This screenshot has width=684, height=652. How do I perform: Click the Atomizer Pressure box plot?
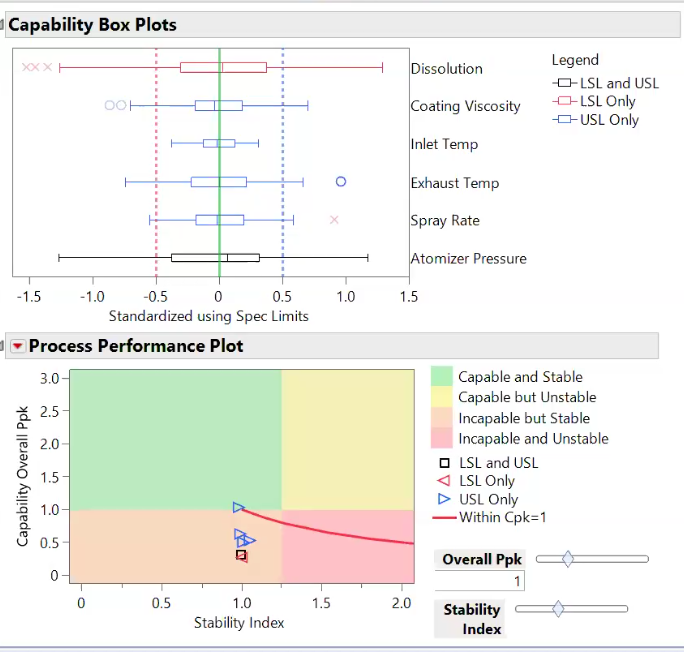215,258
